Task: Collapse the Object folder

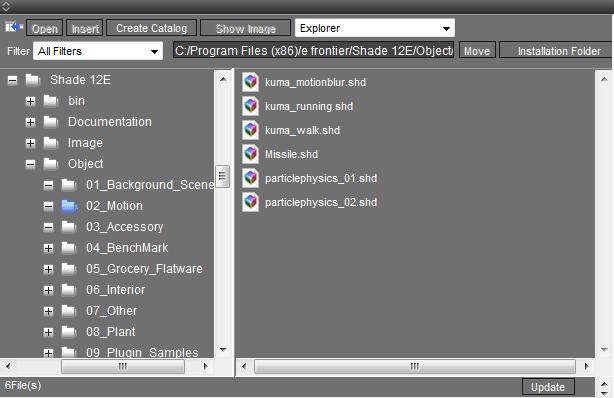Action: point(31,164)
